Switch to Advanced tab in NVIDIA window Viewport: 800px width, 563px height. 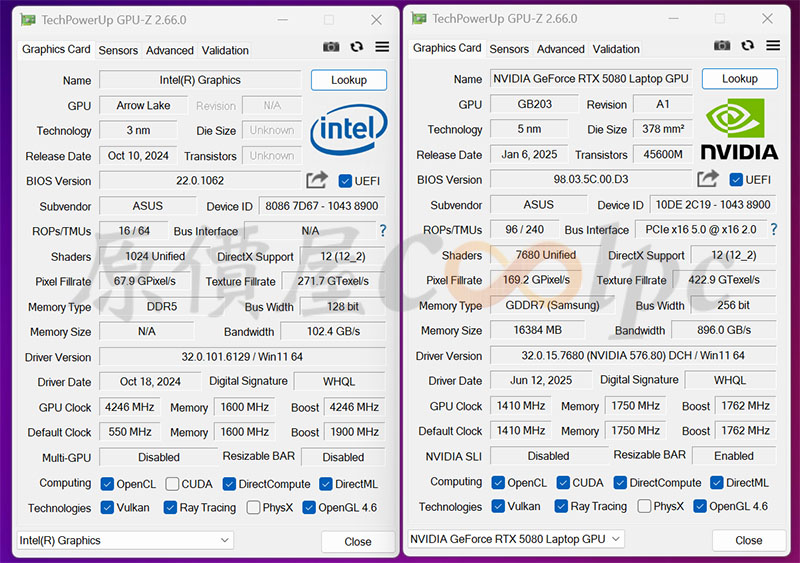click(x=560, y=49)
